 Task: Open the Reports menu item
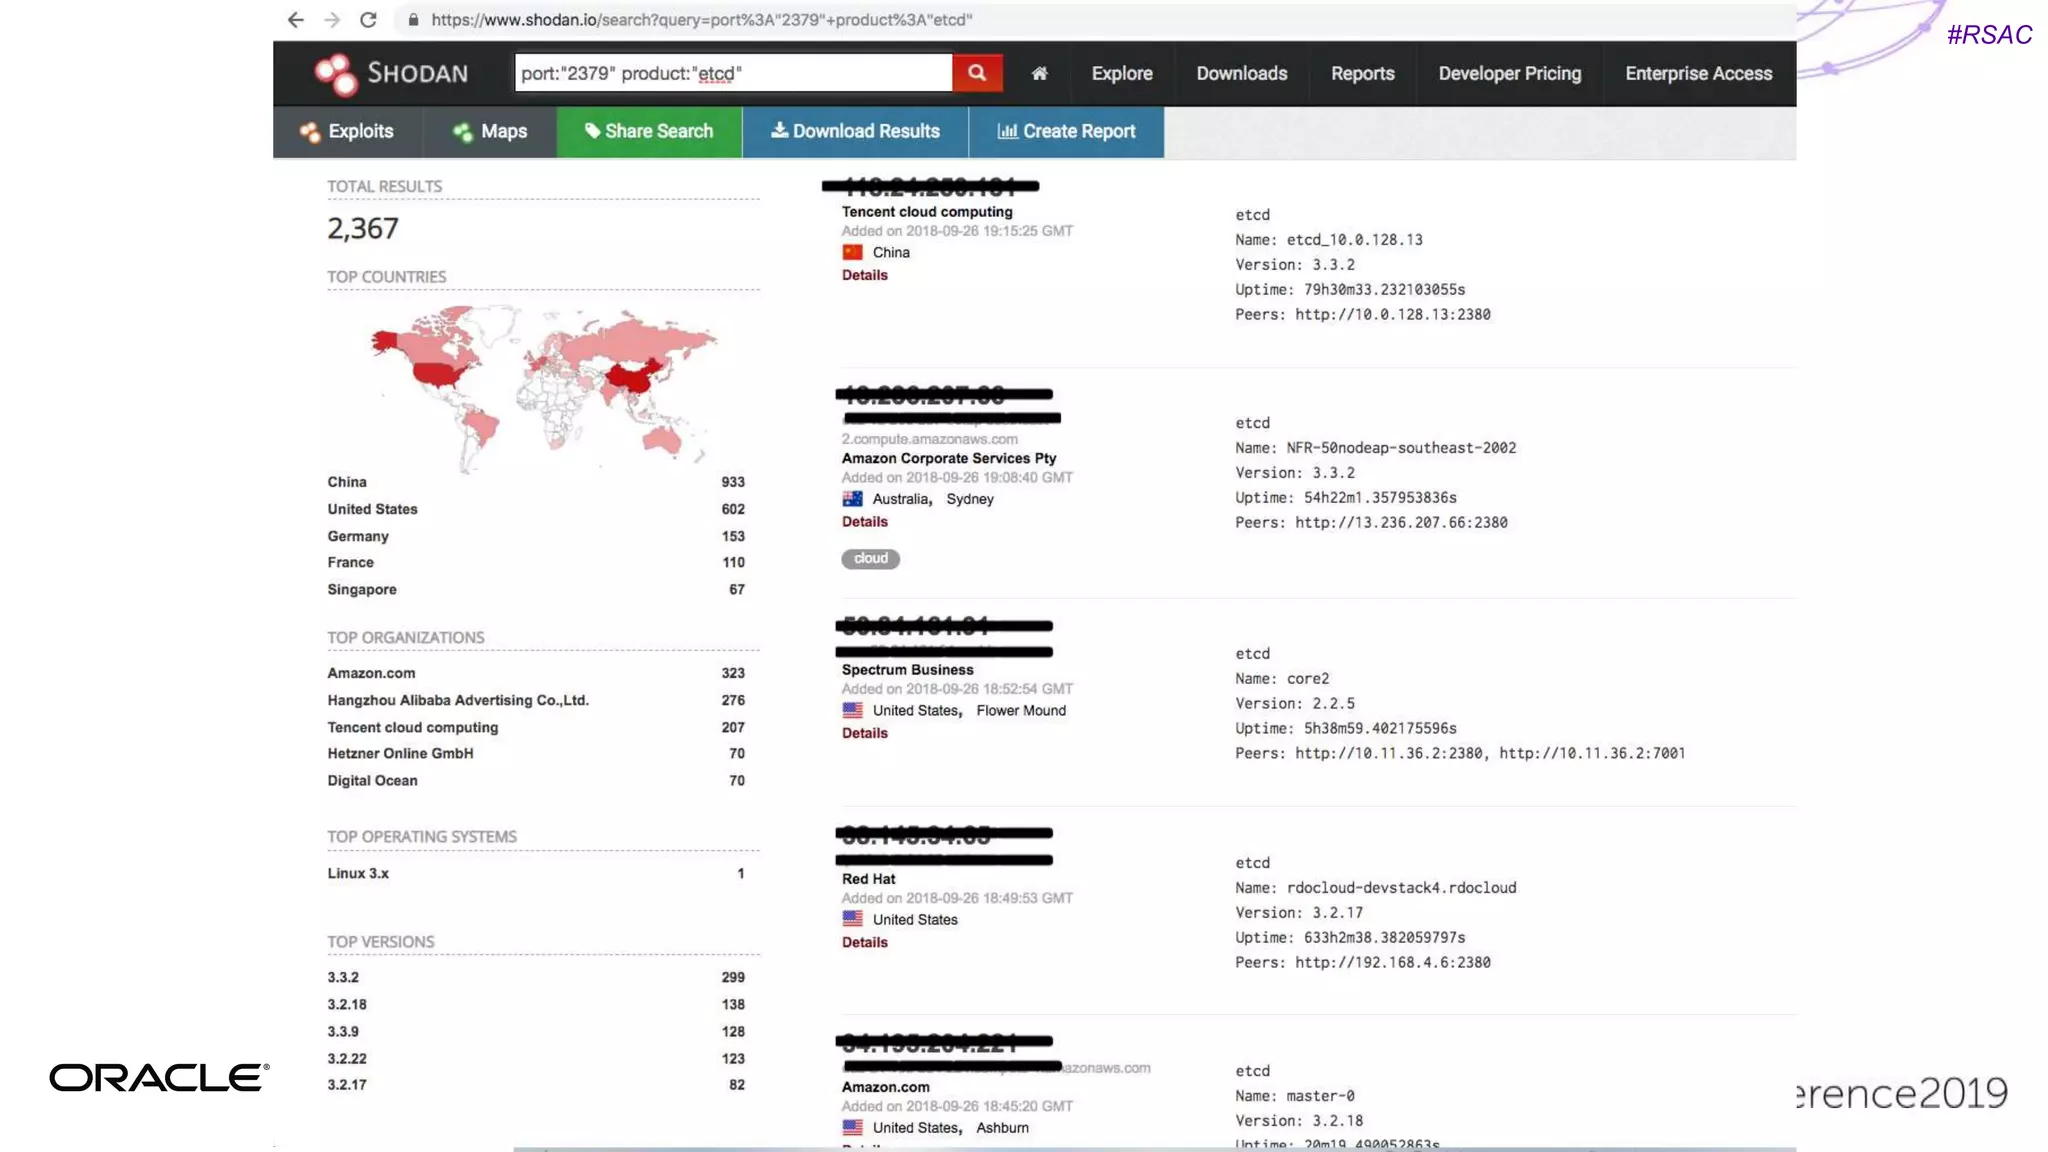[1363, 74]
